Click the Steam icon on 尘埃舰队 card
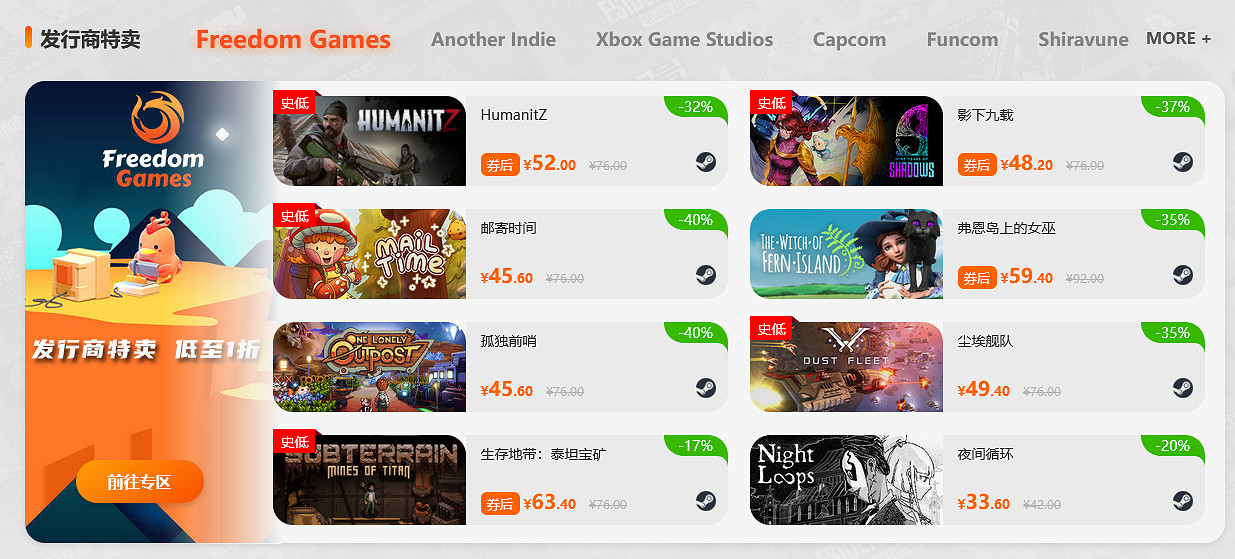1235x559 pixels. point(1183,388)
